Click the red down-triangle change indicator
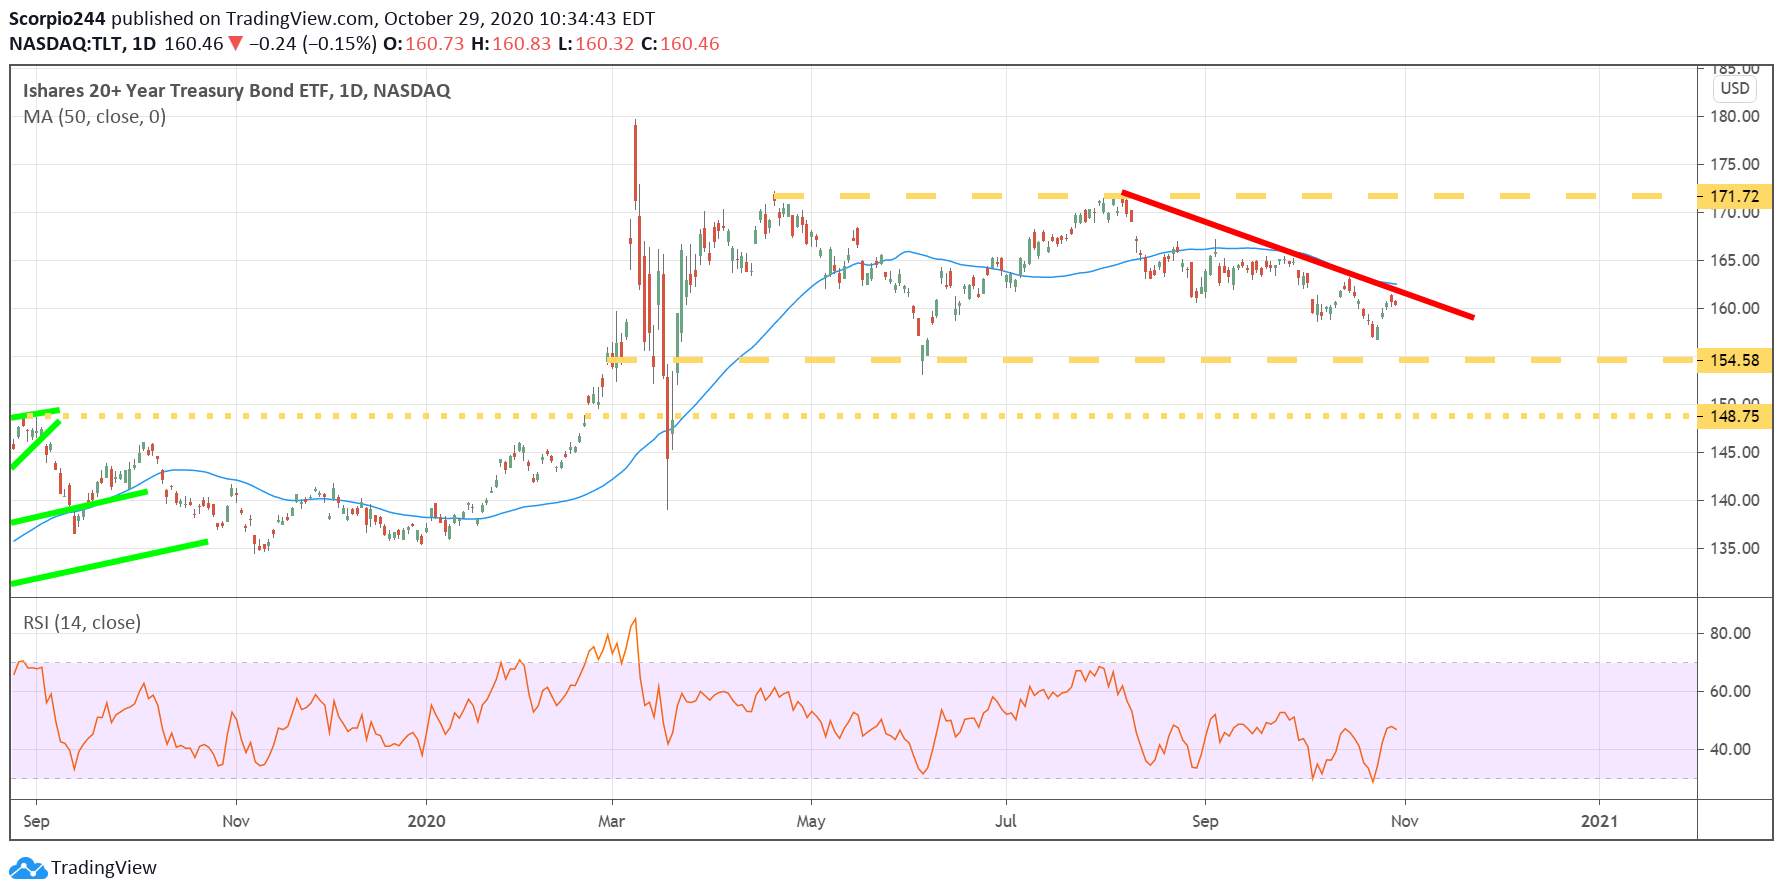Viewport: 1783px width, 895px height. [235, 44]
